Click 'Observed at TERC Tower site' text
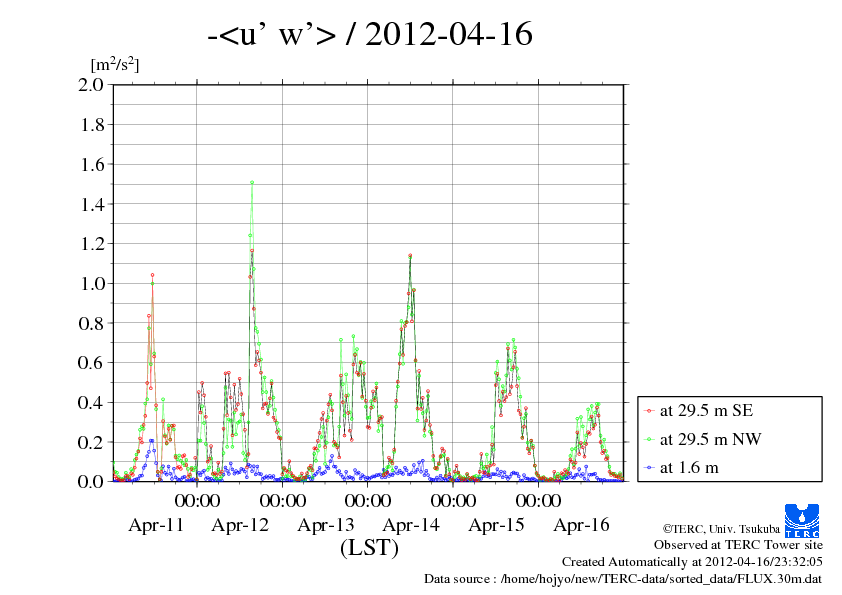 pos(738,545)
